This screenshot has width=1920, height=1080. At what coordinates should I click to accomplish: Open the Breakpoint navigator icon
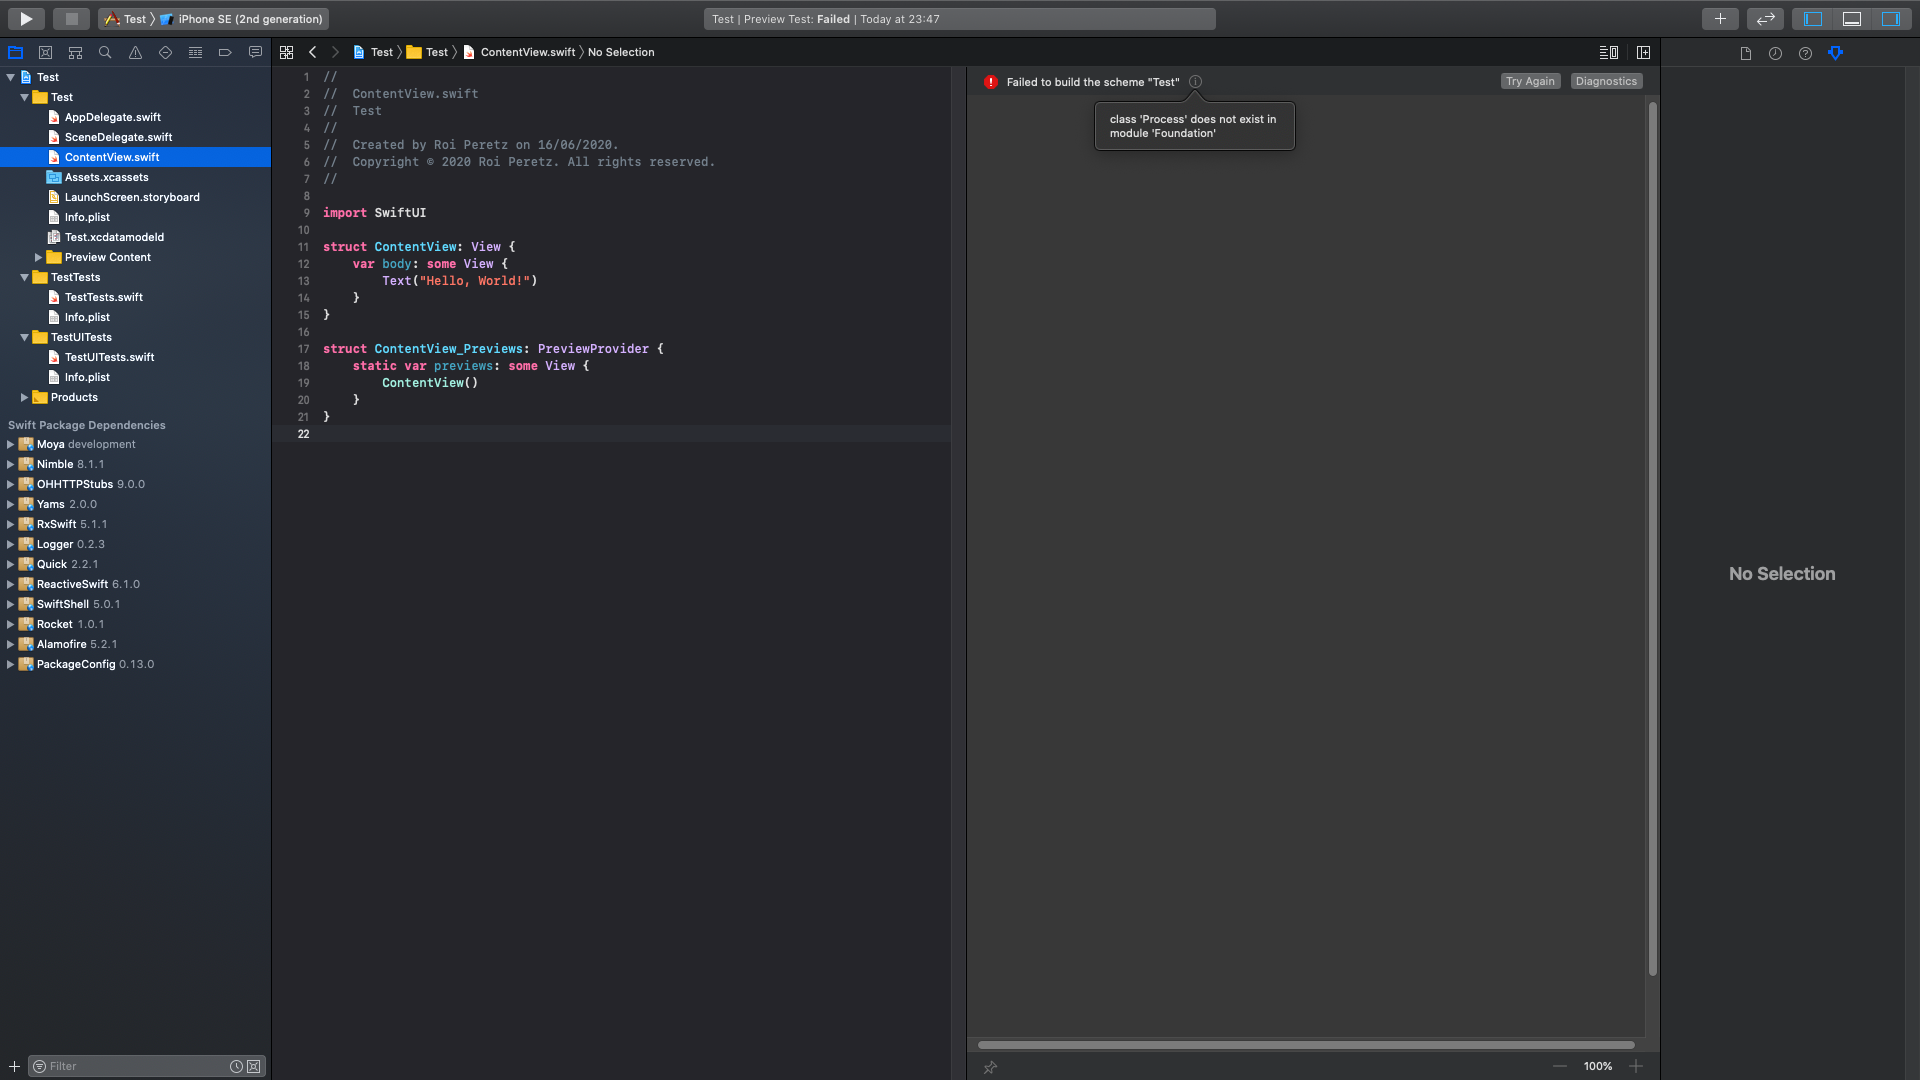point(225,52)
